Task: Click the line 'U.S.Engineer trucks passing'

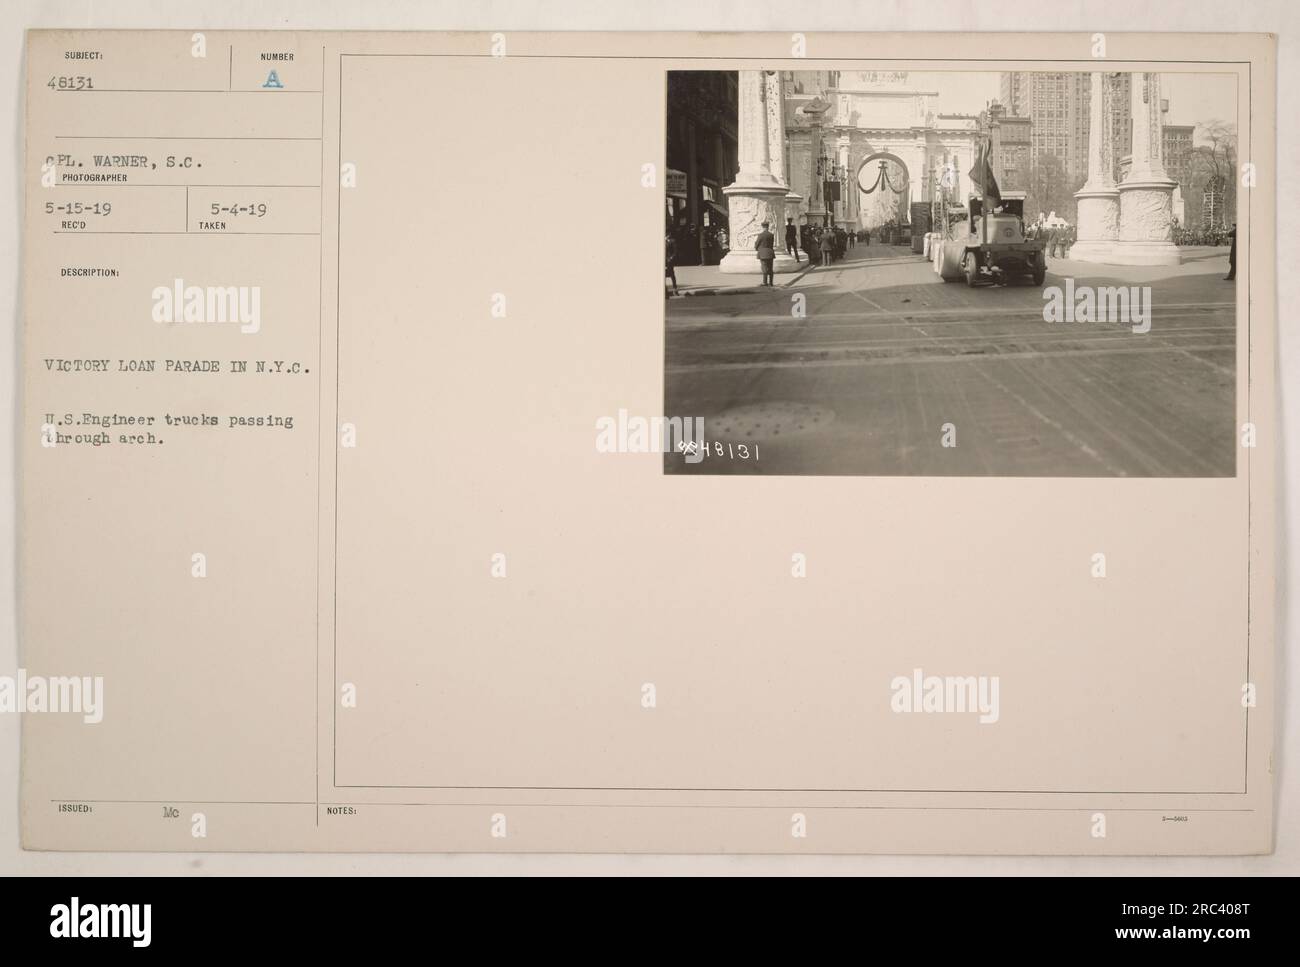Action: [169, 420]
